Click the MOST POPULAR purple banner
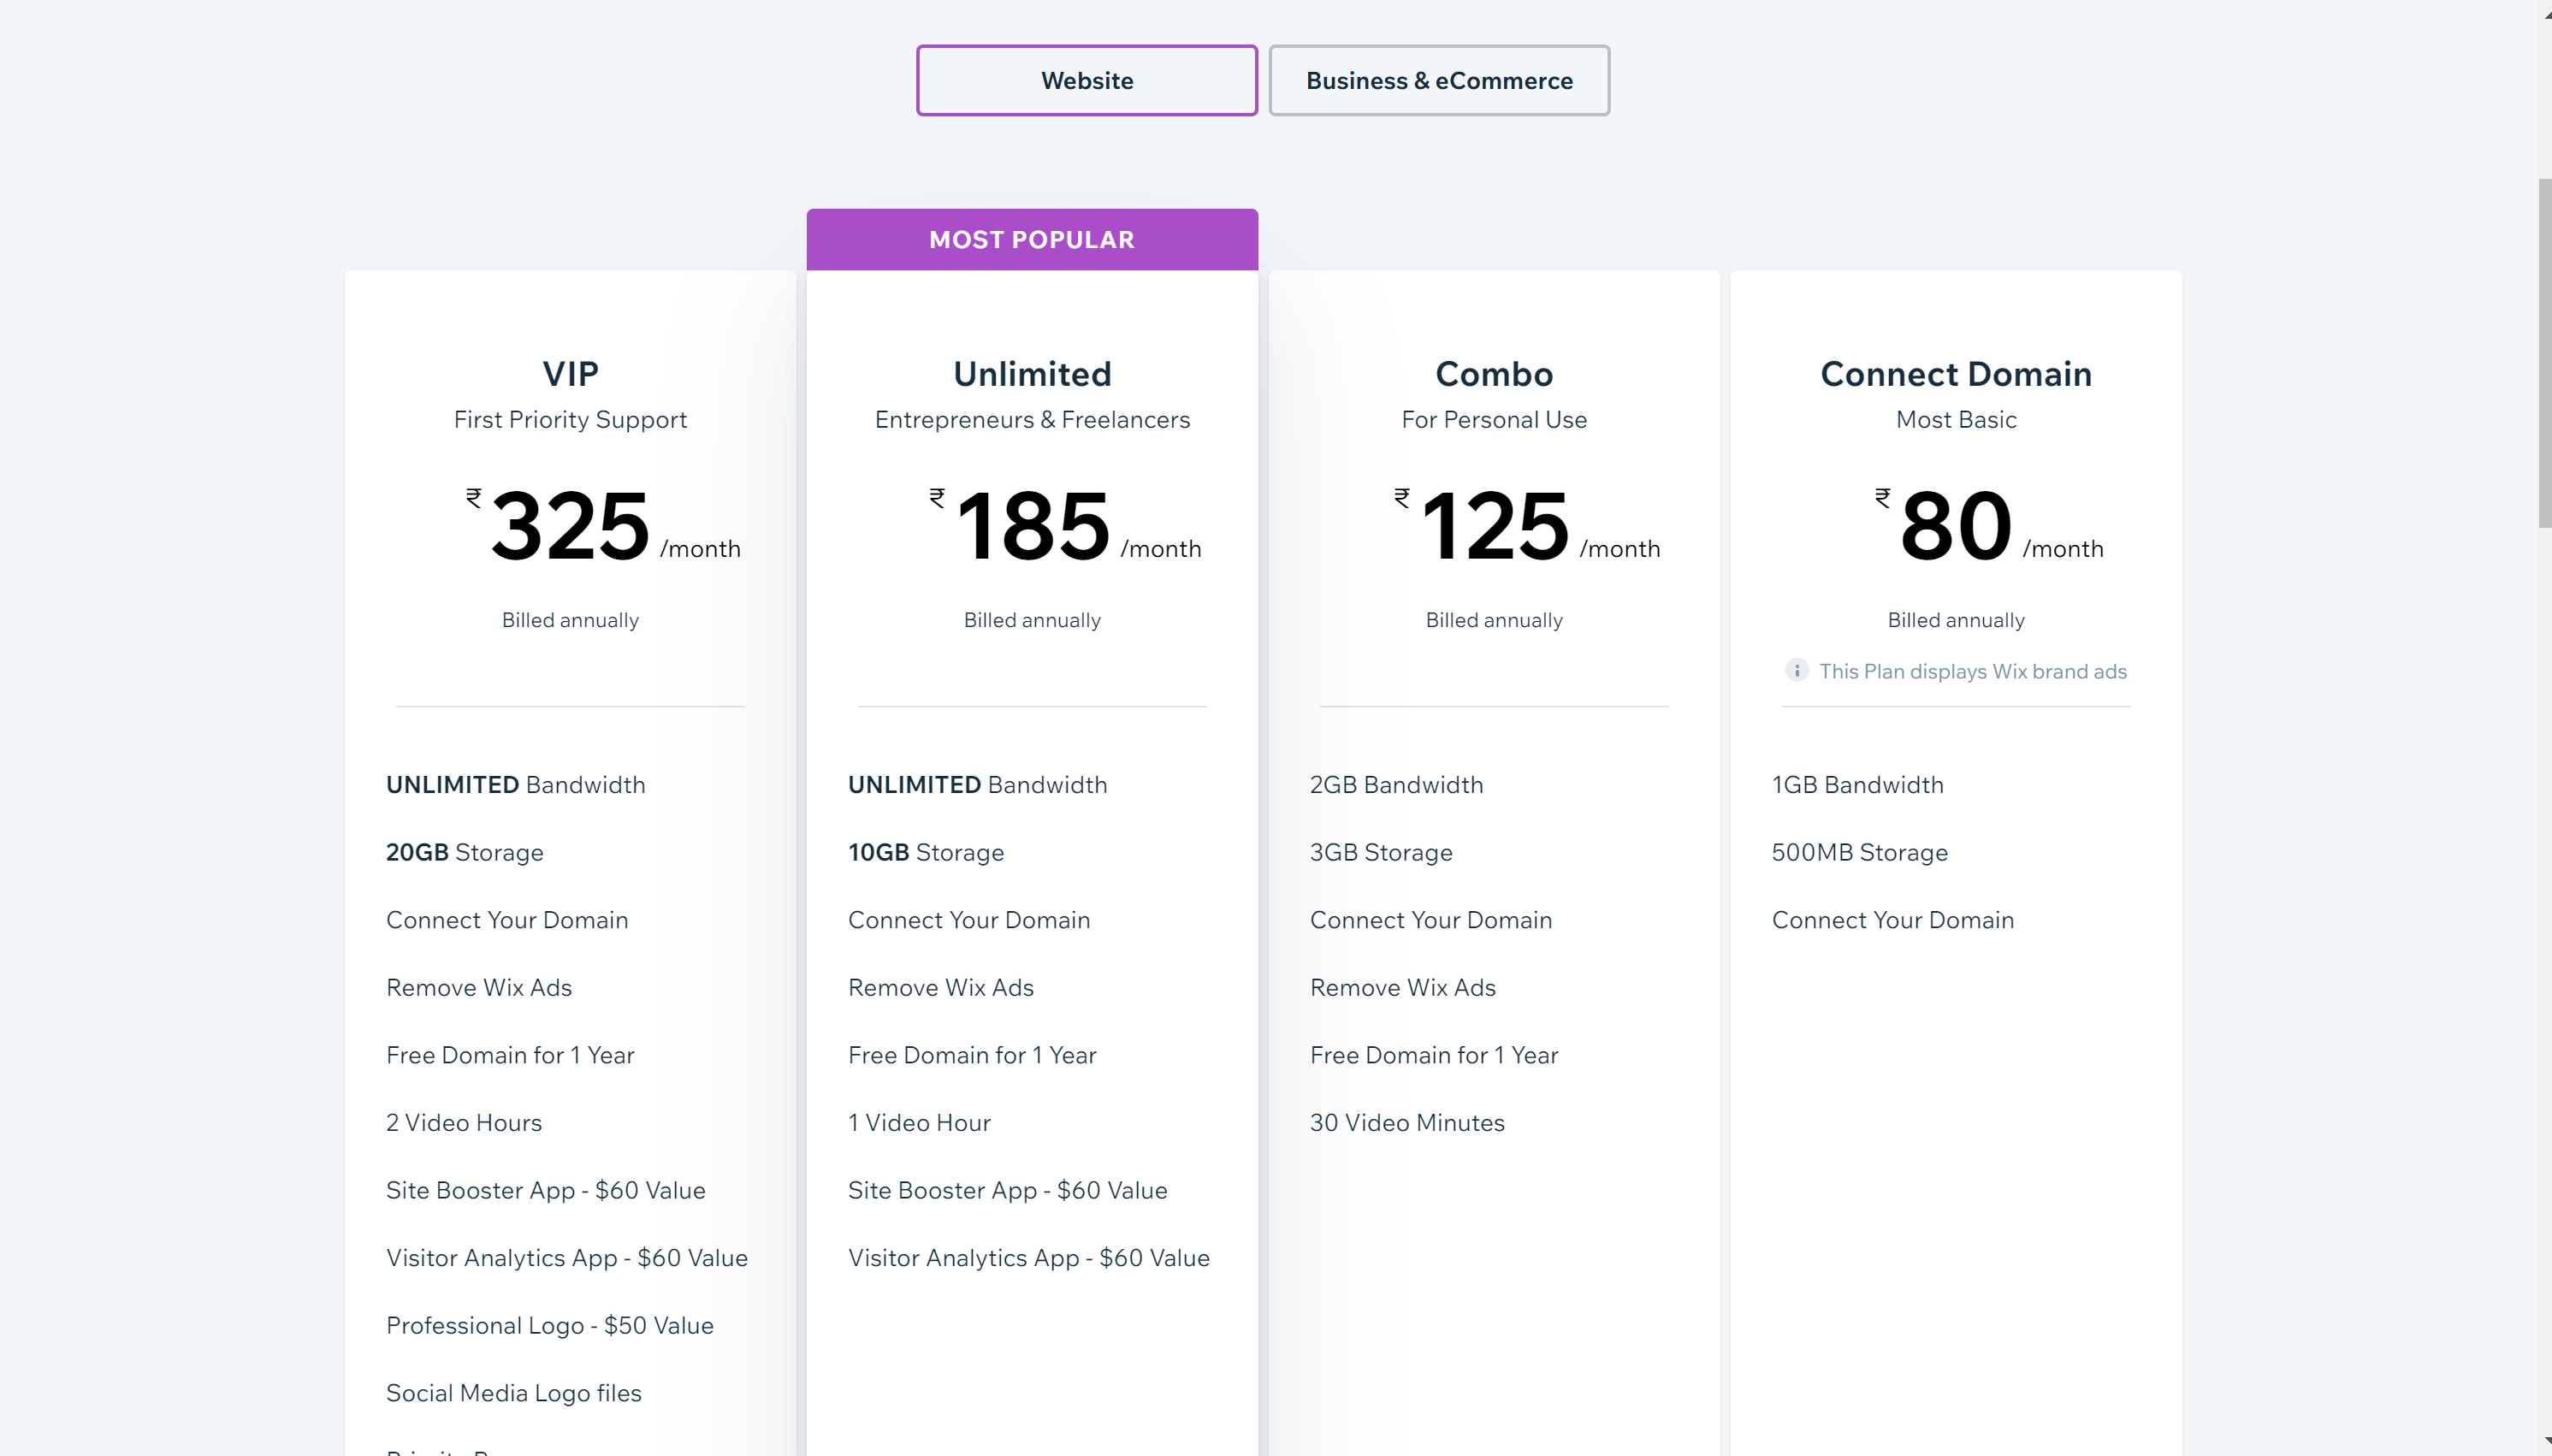Screen dimensions: 2552x1456 click(1031, 240)
